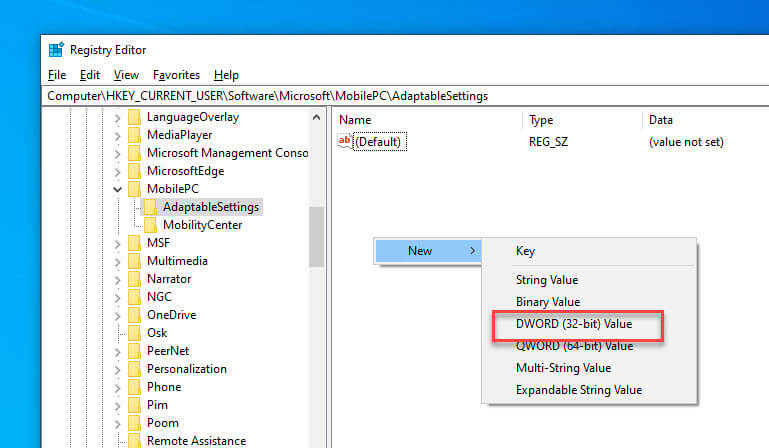Click the NGC folder icon

click(134, 297)
